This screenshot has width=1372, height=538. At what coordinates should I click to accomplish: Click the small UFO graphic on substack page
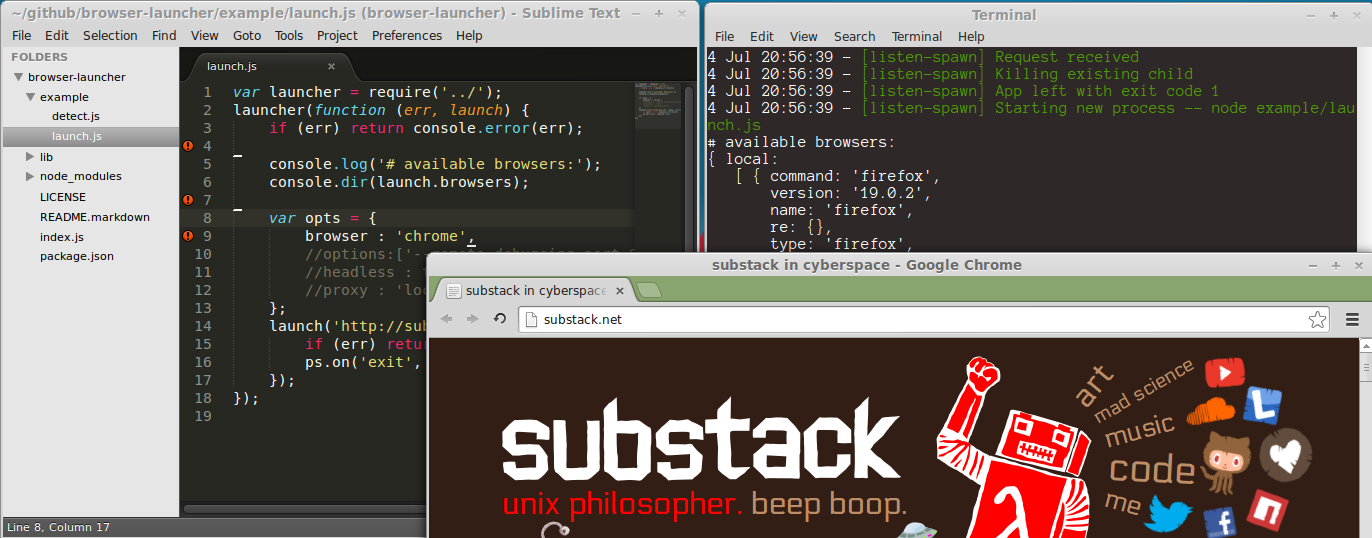pyautogui.click(x=915, y=531)
